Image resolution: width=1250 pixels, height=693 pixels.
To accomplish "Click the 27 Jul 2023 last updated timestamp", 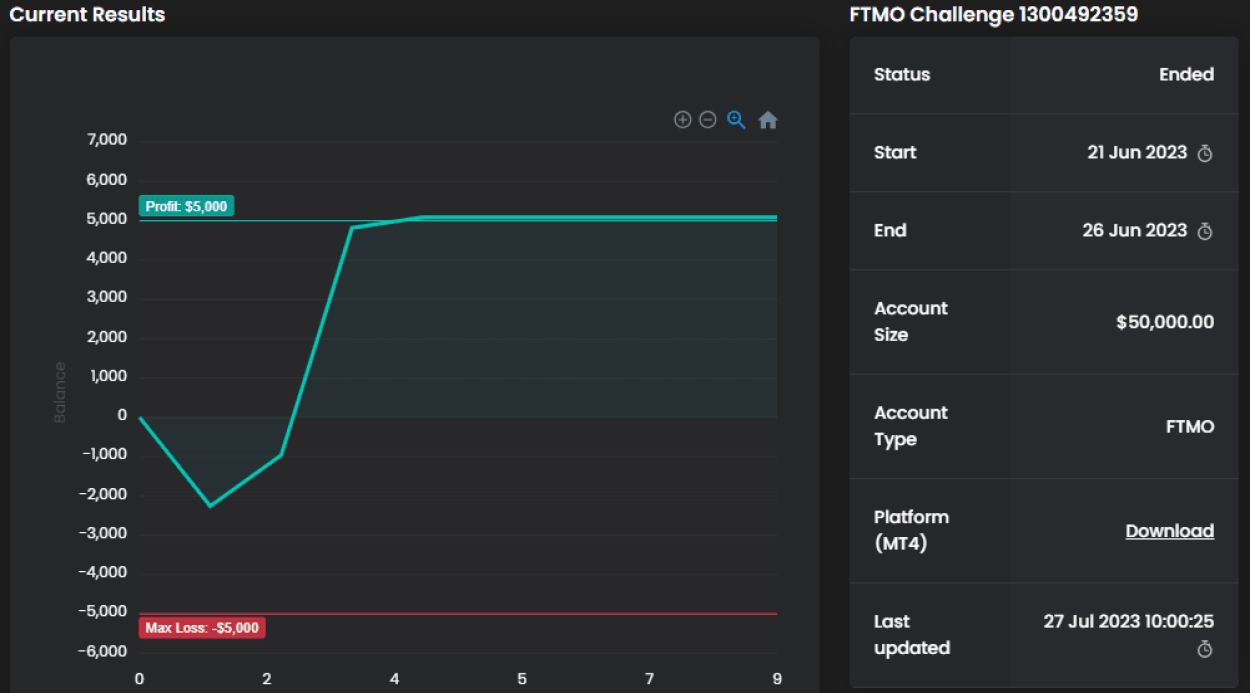I will (x=1129, y=621).
